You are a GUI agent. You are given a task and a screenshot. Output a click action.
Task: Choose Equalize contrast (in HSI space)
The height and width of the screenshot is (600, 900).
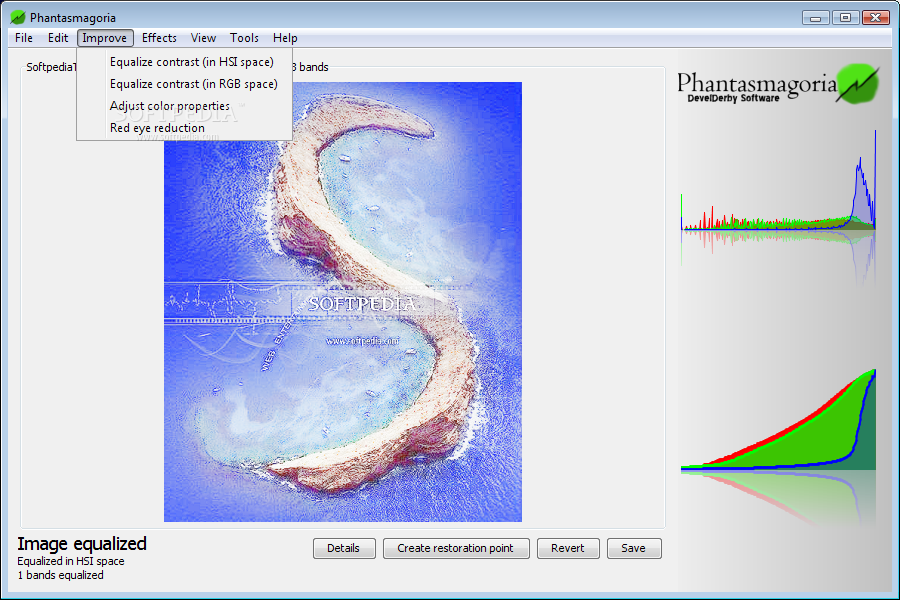[x=192, y=62]
